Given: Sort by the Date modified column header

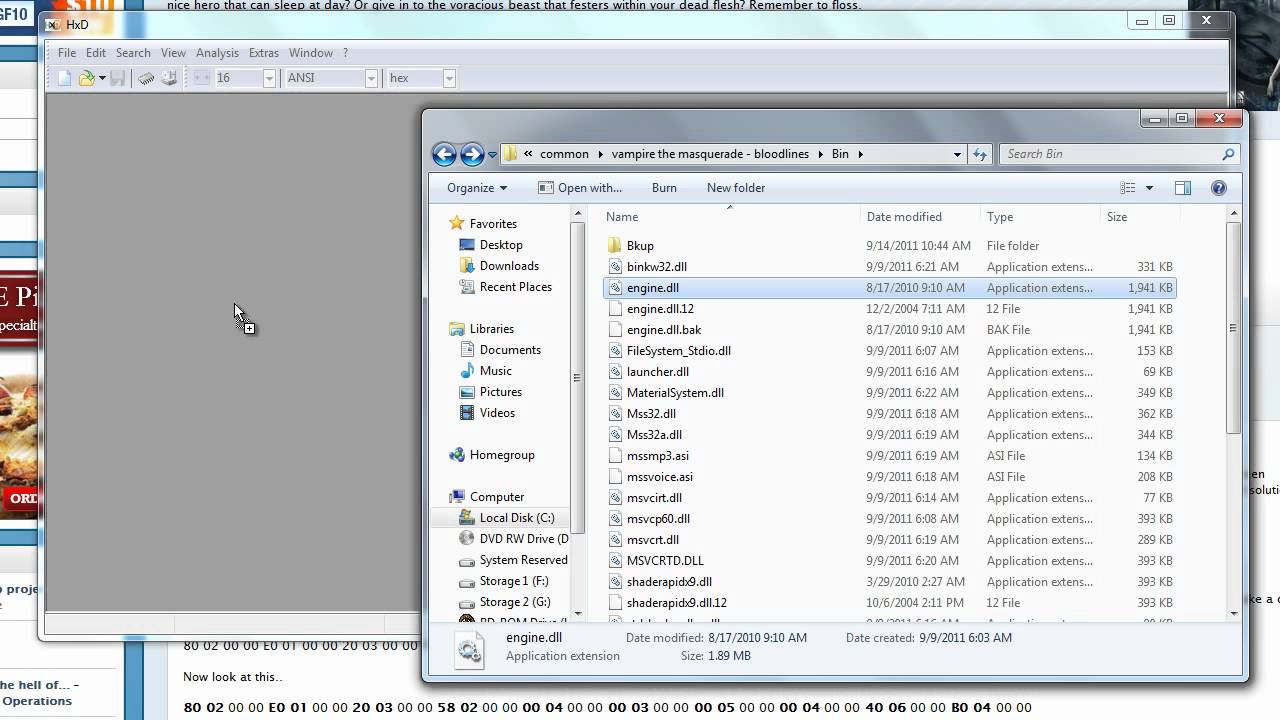Looking at the screenshot, I should click(920, 217).
